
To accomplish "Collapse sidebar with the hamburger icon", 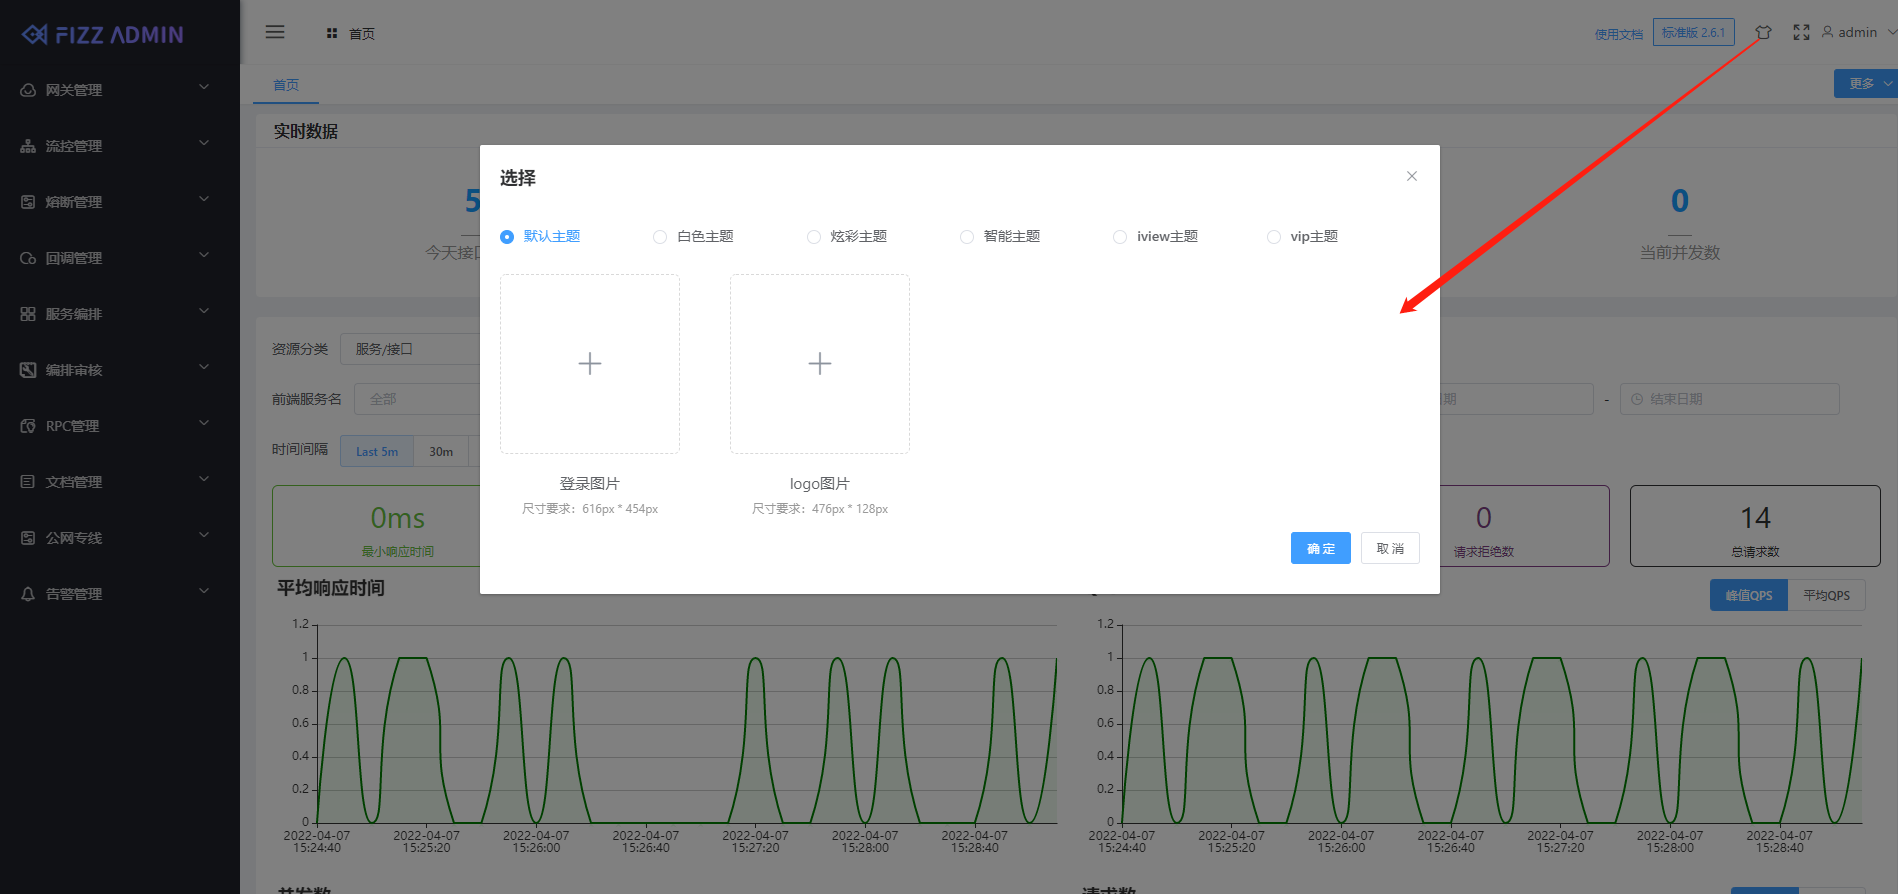I will tap(275, 32).
